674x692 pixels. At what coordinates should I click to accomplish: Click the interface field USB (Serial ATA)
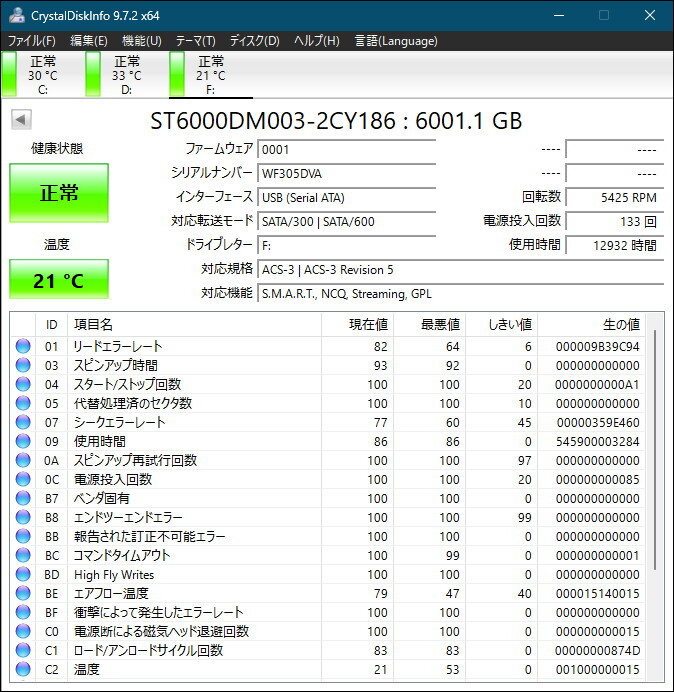[x=347, y=197]
